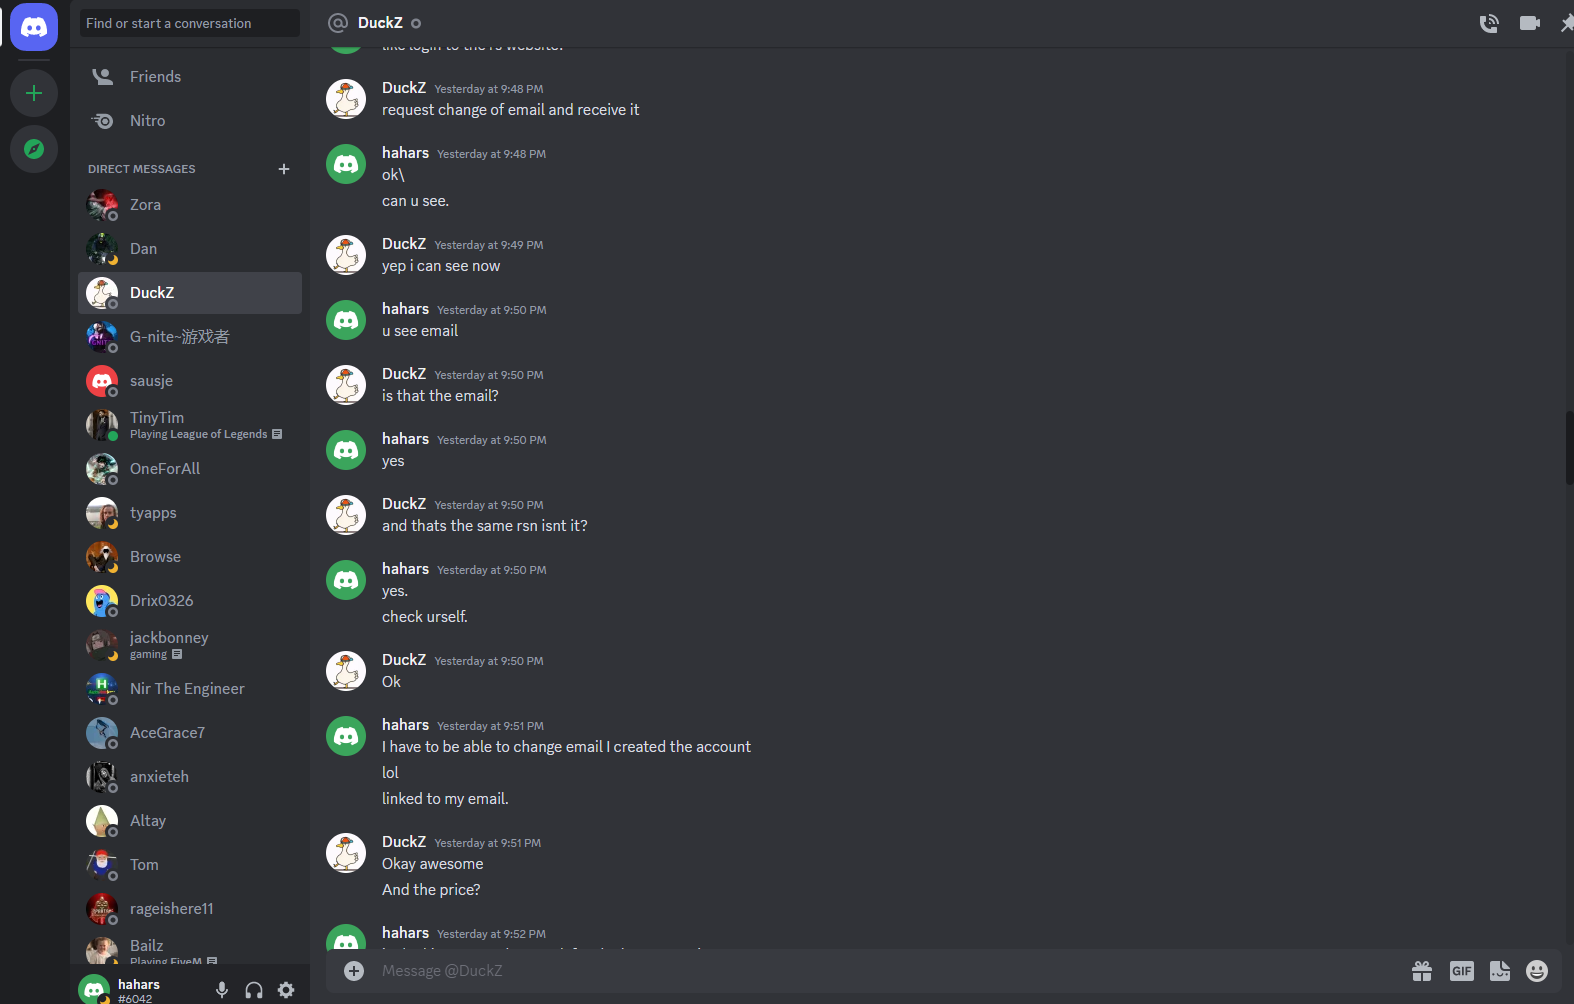Start a video call icon
Screen dimensions: 1574x1004
(1530, 23)
